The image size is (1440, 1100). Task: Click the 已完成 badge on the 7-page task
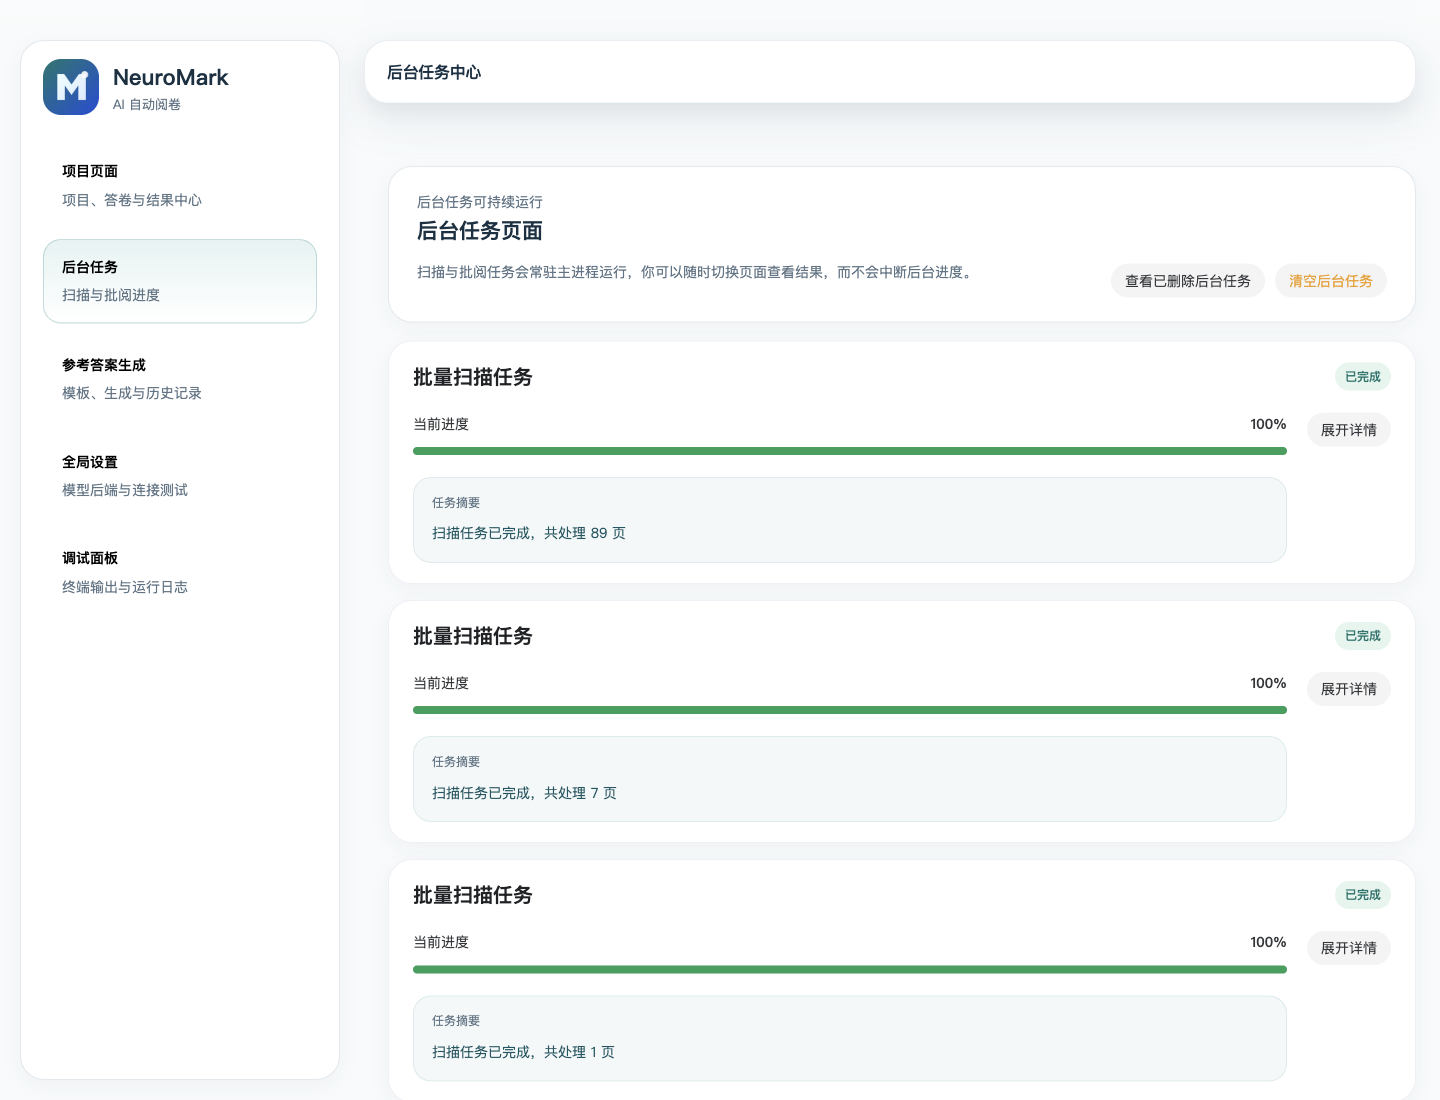click(x=1363, y=636)
